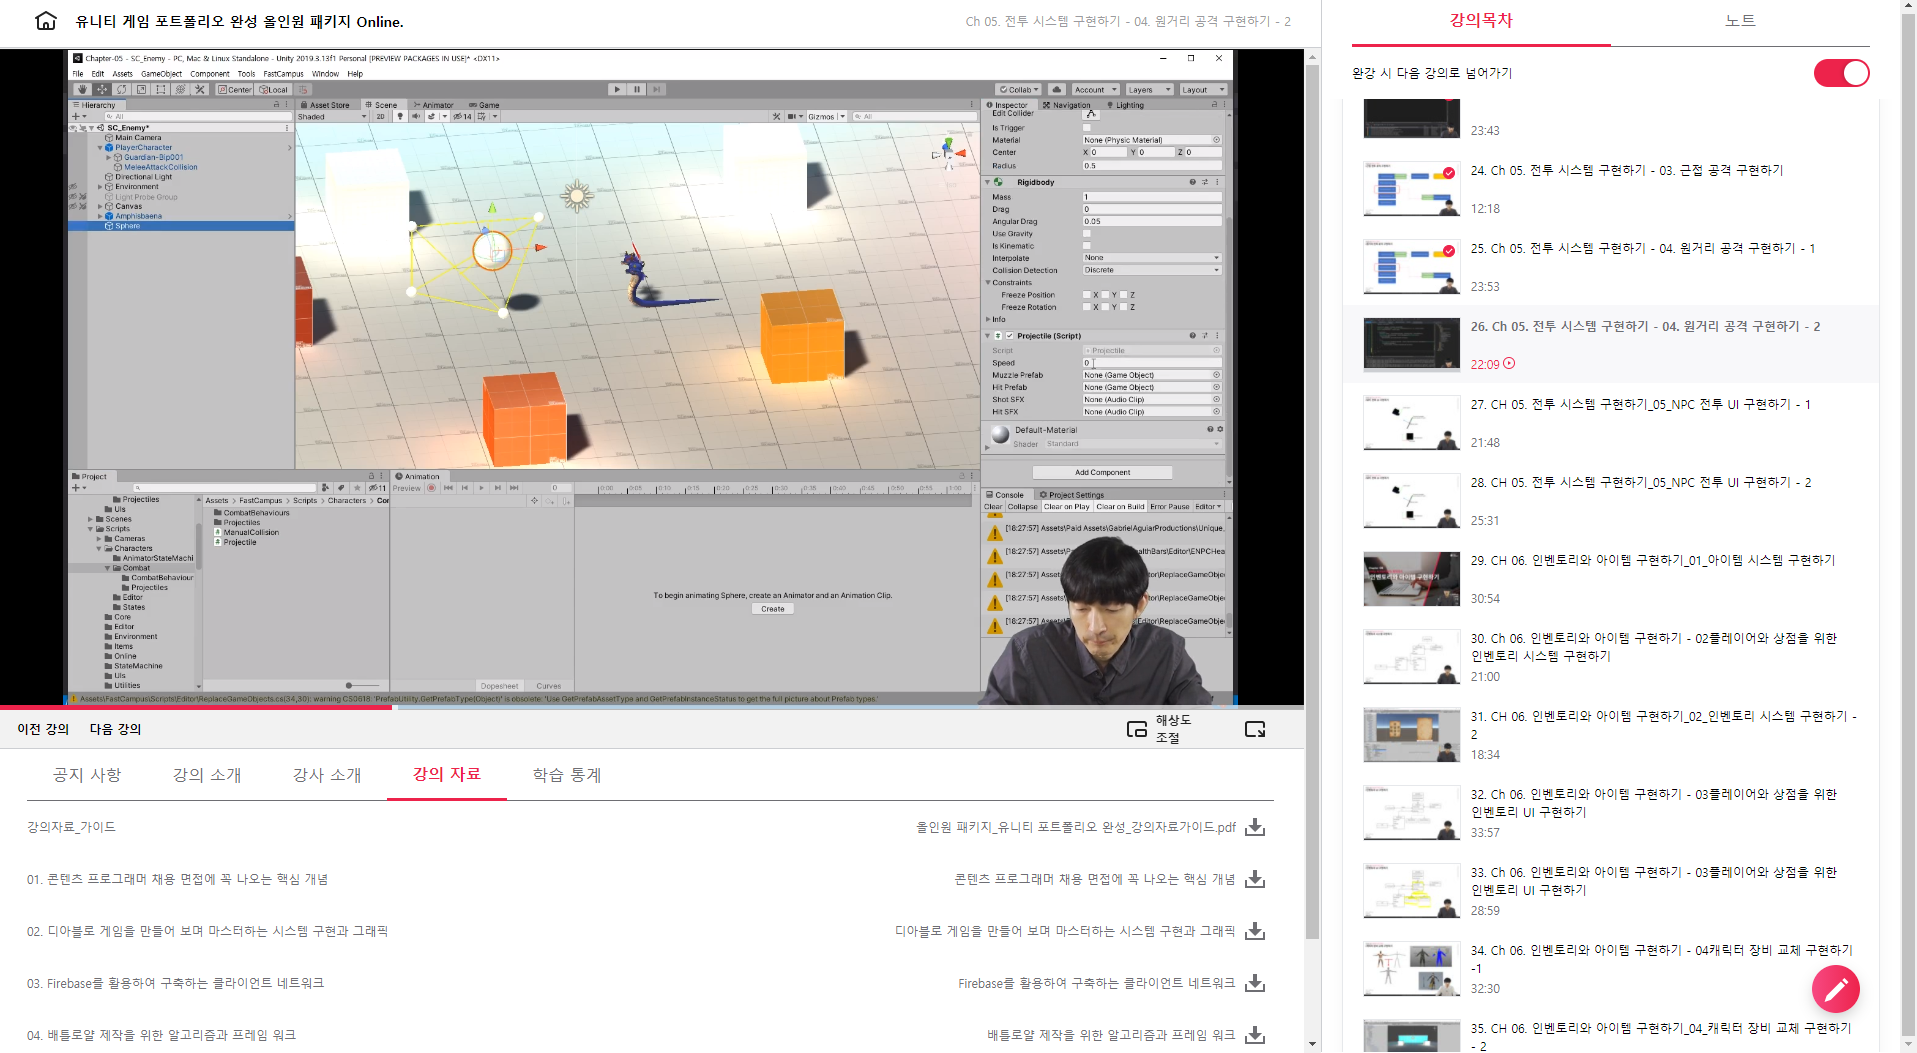The height and width of the screenshot is (1053, 1917).
Task: Check Freeze Position X checkbox
Action: tap(1087, 295)
